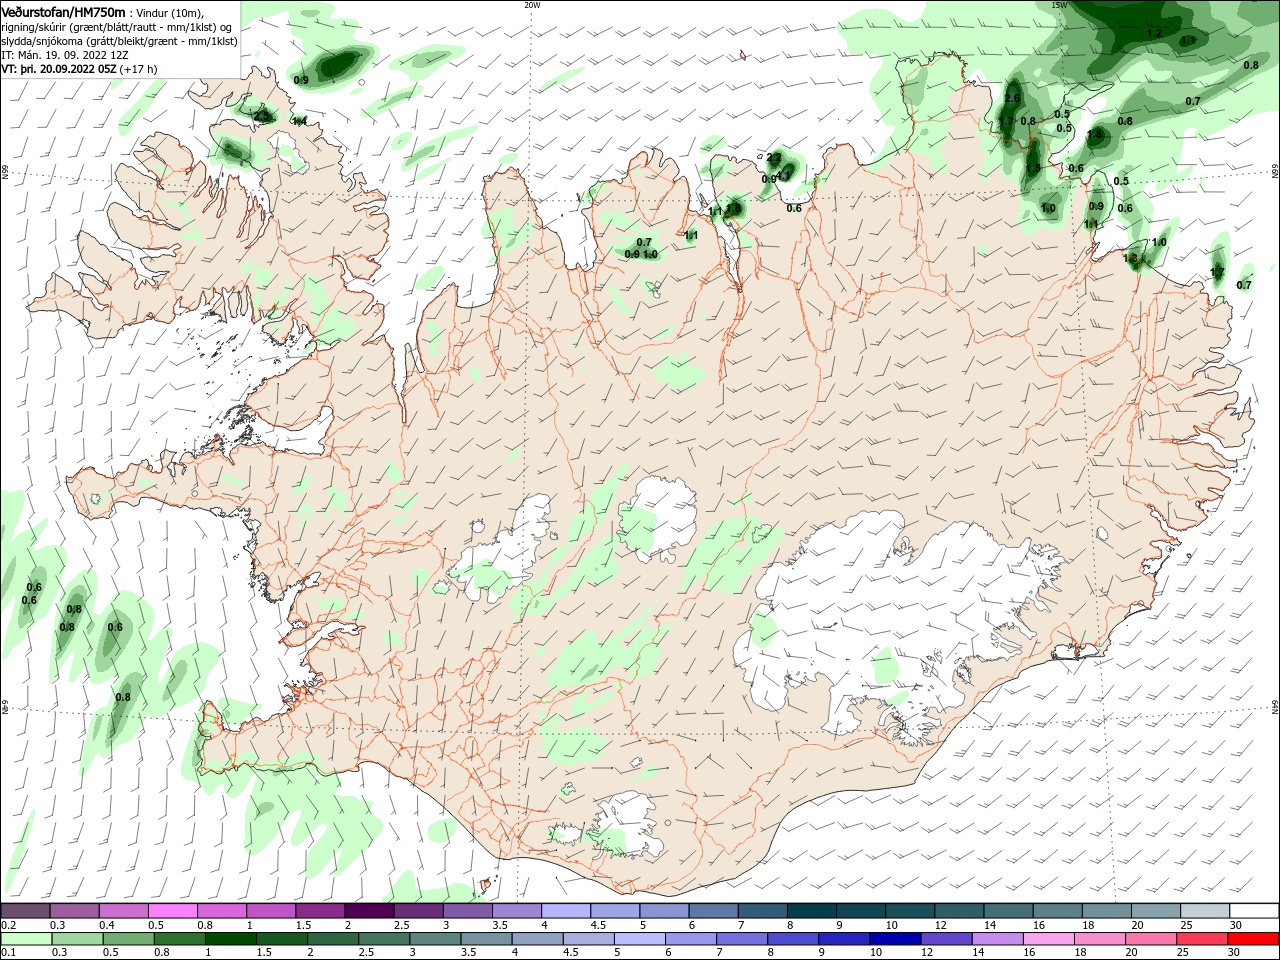1280x960 pixels.
Task: Click the red swatch at the end of the bottom legend row
Action: [x=1254, y=939]
